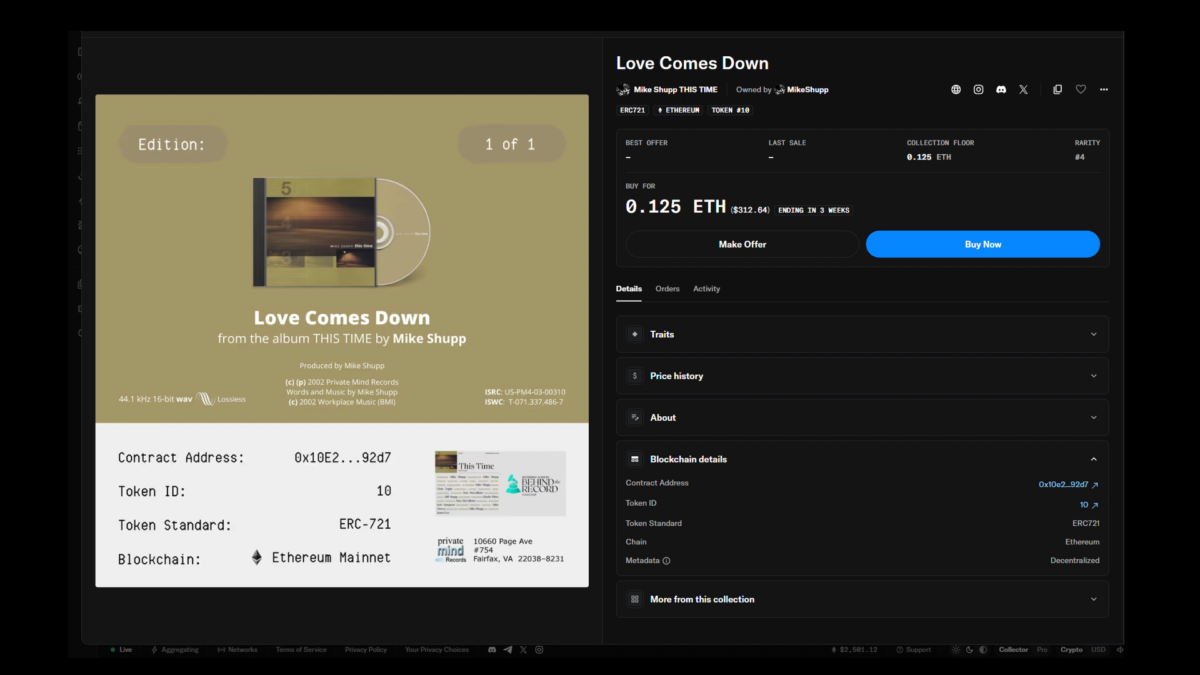1200x675 pixels.
Task: Switch to the Orders tab
Action: (667, 289)
